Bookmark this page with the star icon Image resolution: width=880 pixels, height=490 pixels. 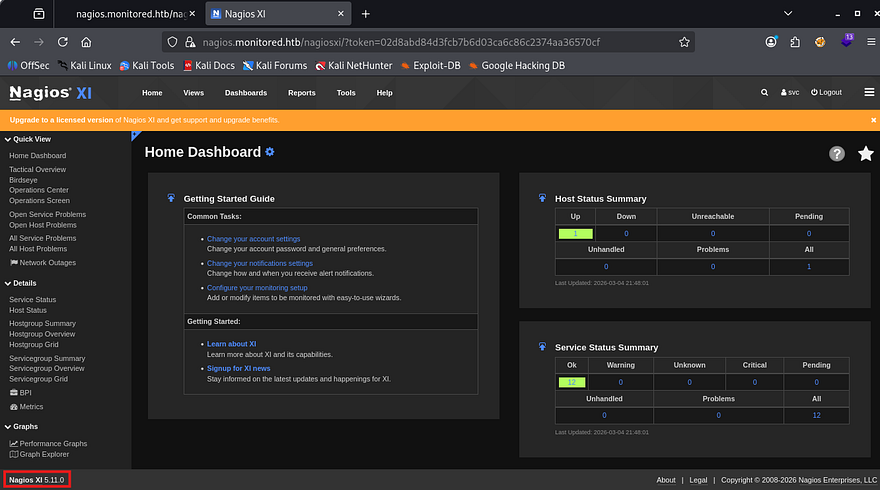point(684,43)
